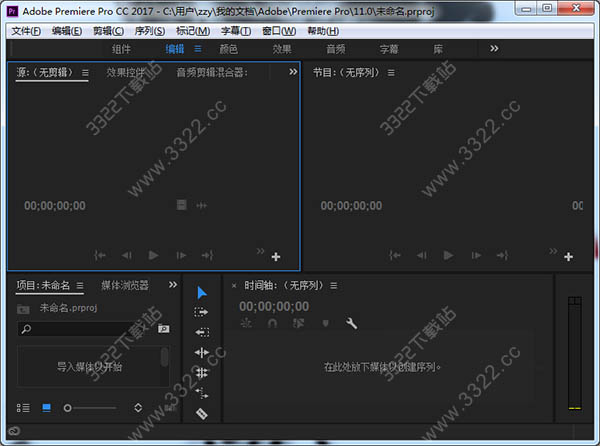This screenshot has width=600, height=446.
Task: Select the Selection tool arrow
Action: [x=202, y=293]
